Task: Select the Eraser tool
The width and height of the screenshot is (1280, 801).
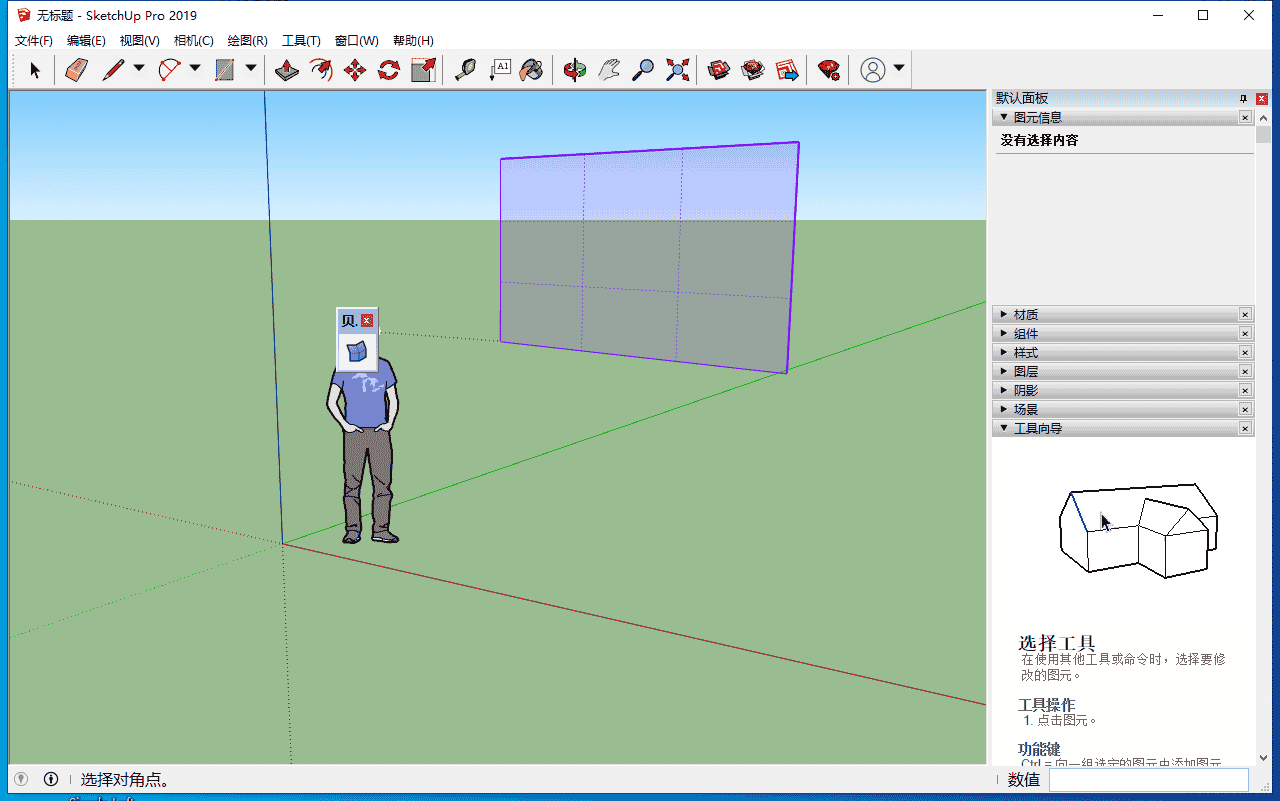Action: 76,70
